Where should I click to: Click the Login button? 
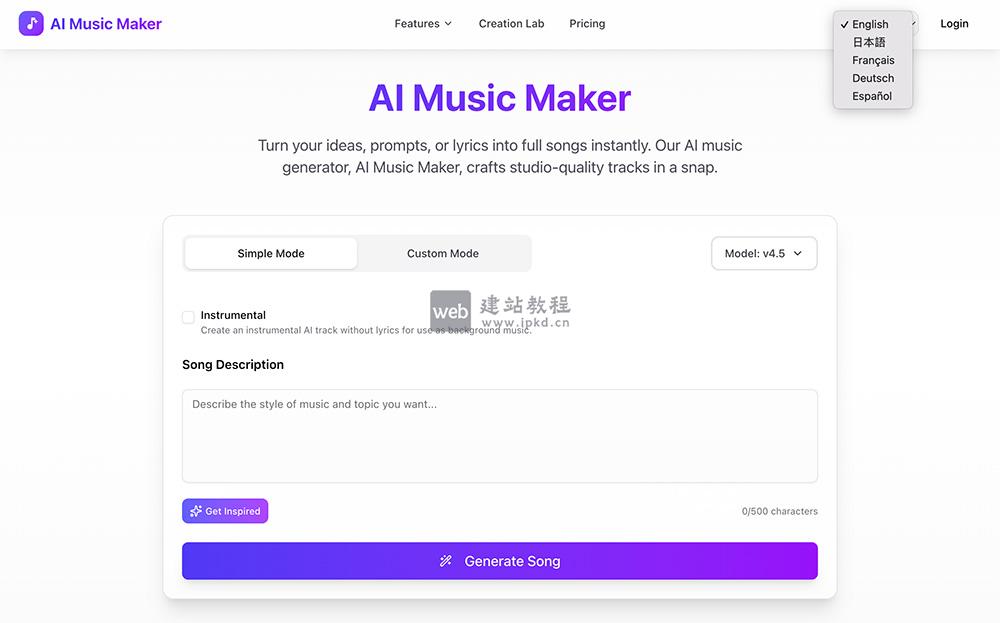[x=954, y=23]
